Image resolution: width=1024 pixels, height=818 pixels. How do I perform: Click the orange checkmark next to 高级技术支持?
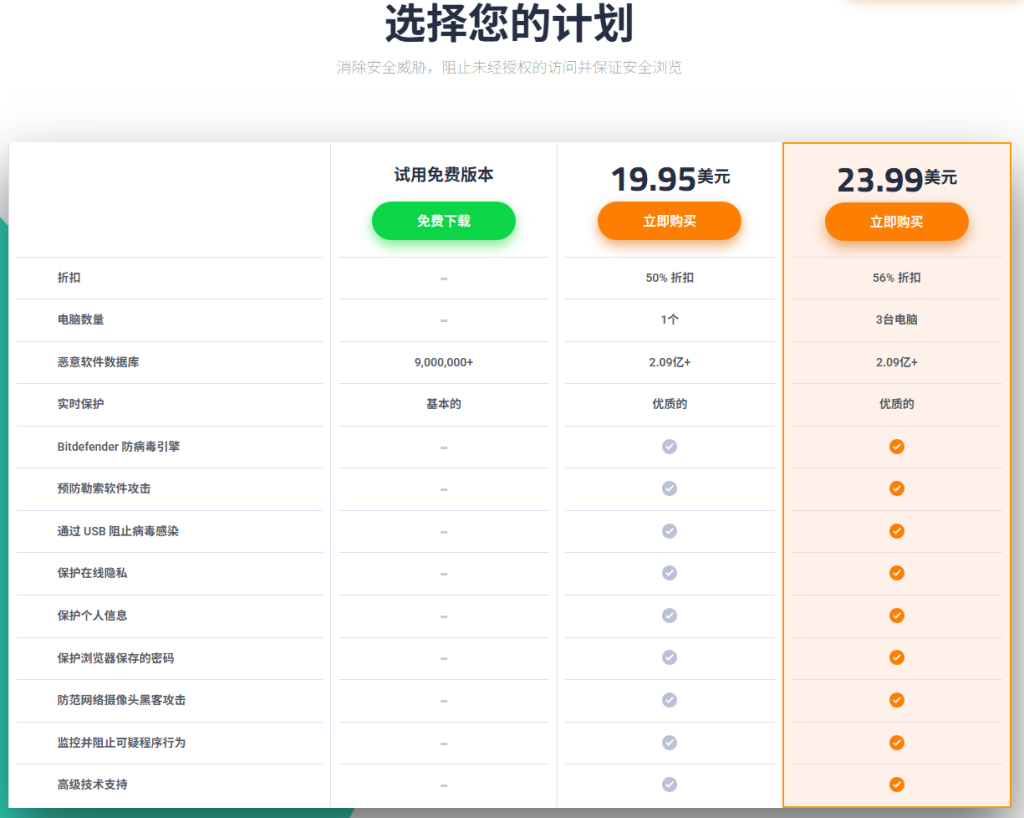click(x=896, y=785)
